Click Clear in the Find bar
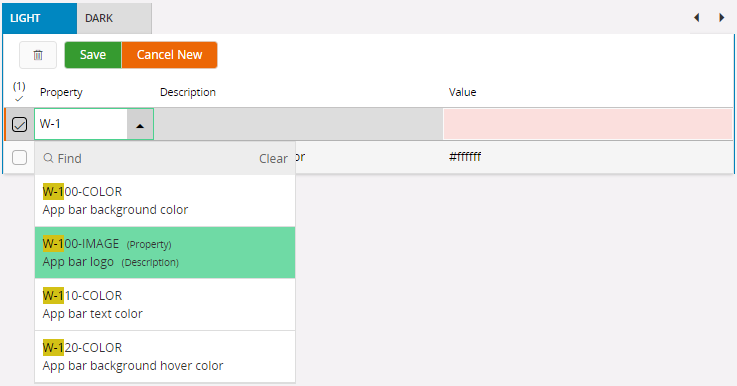 (273, 159)
